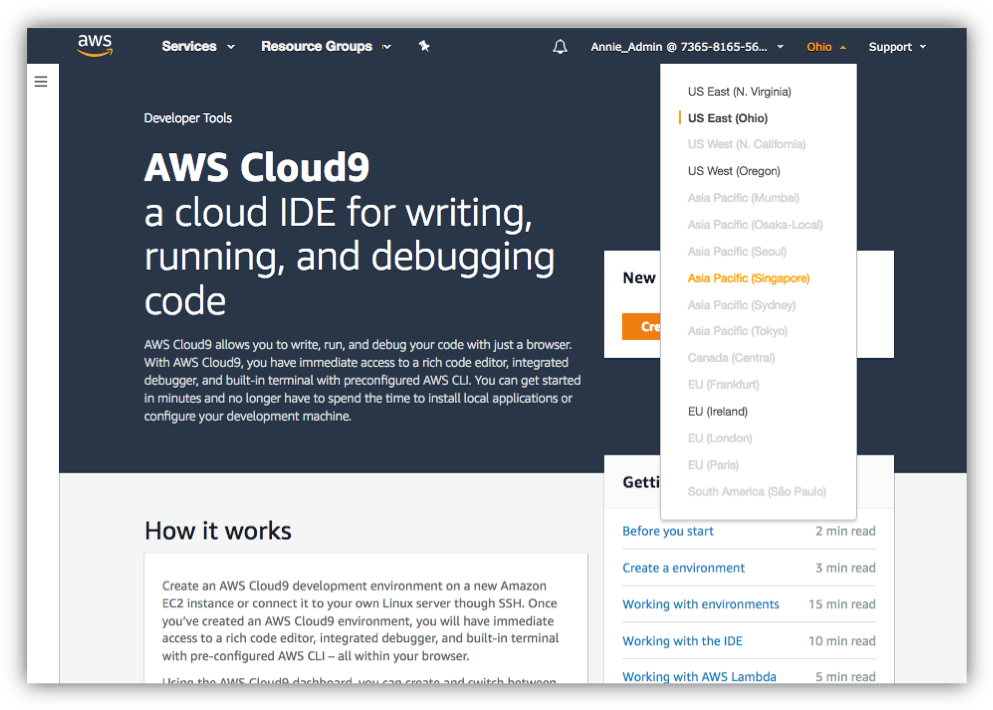This screenshot has height=710, width=993.
Task: Open the Annie_Admin account menu
Action: [x=687, y=47]
